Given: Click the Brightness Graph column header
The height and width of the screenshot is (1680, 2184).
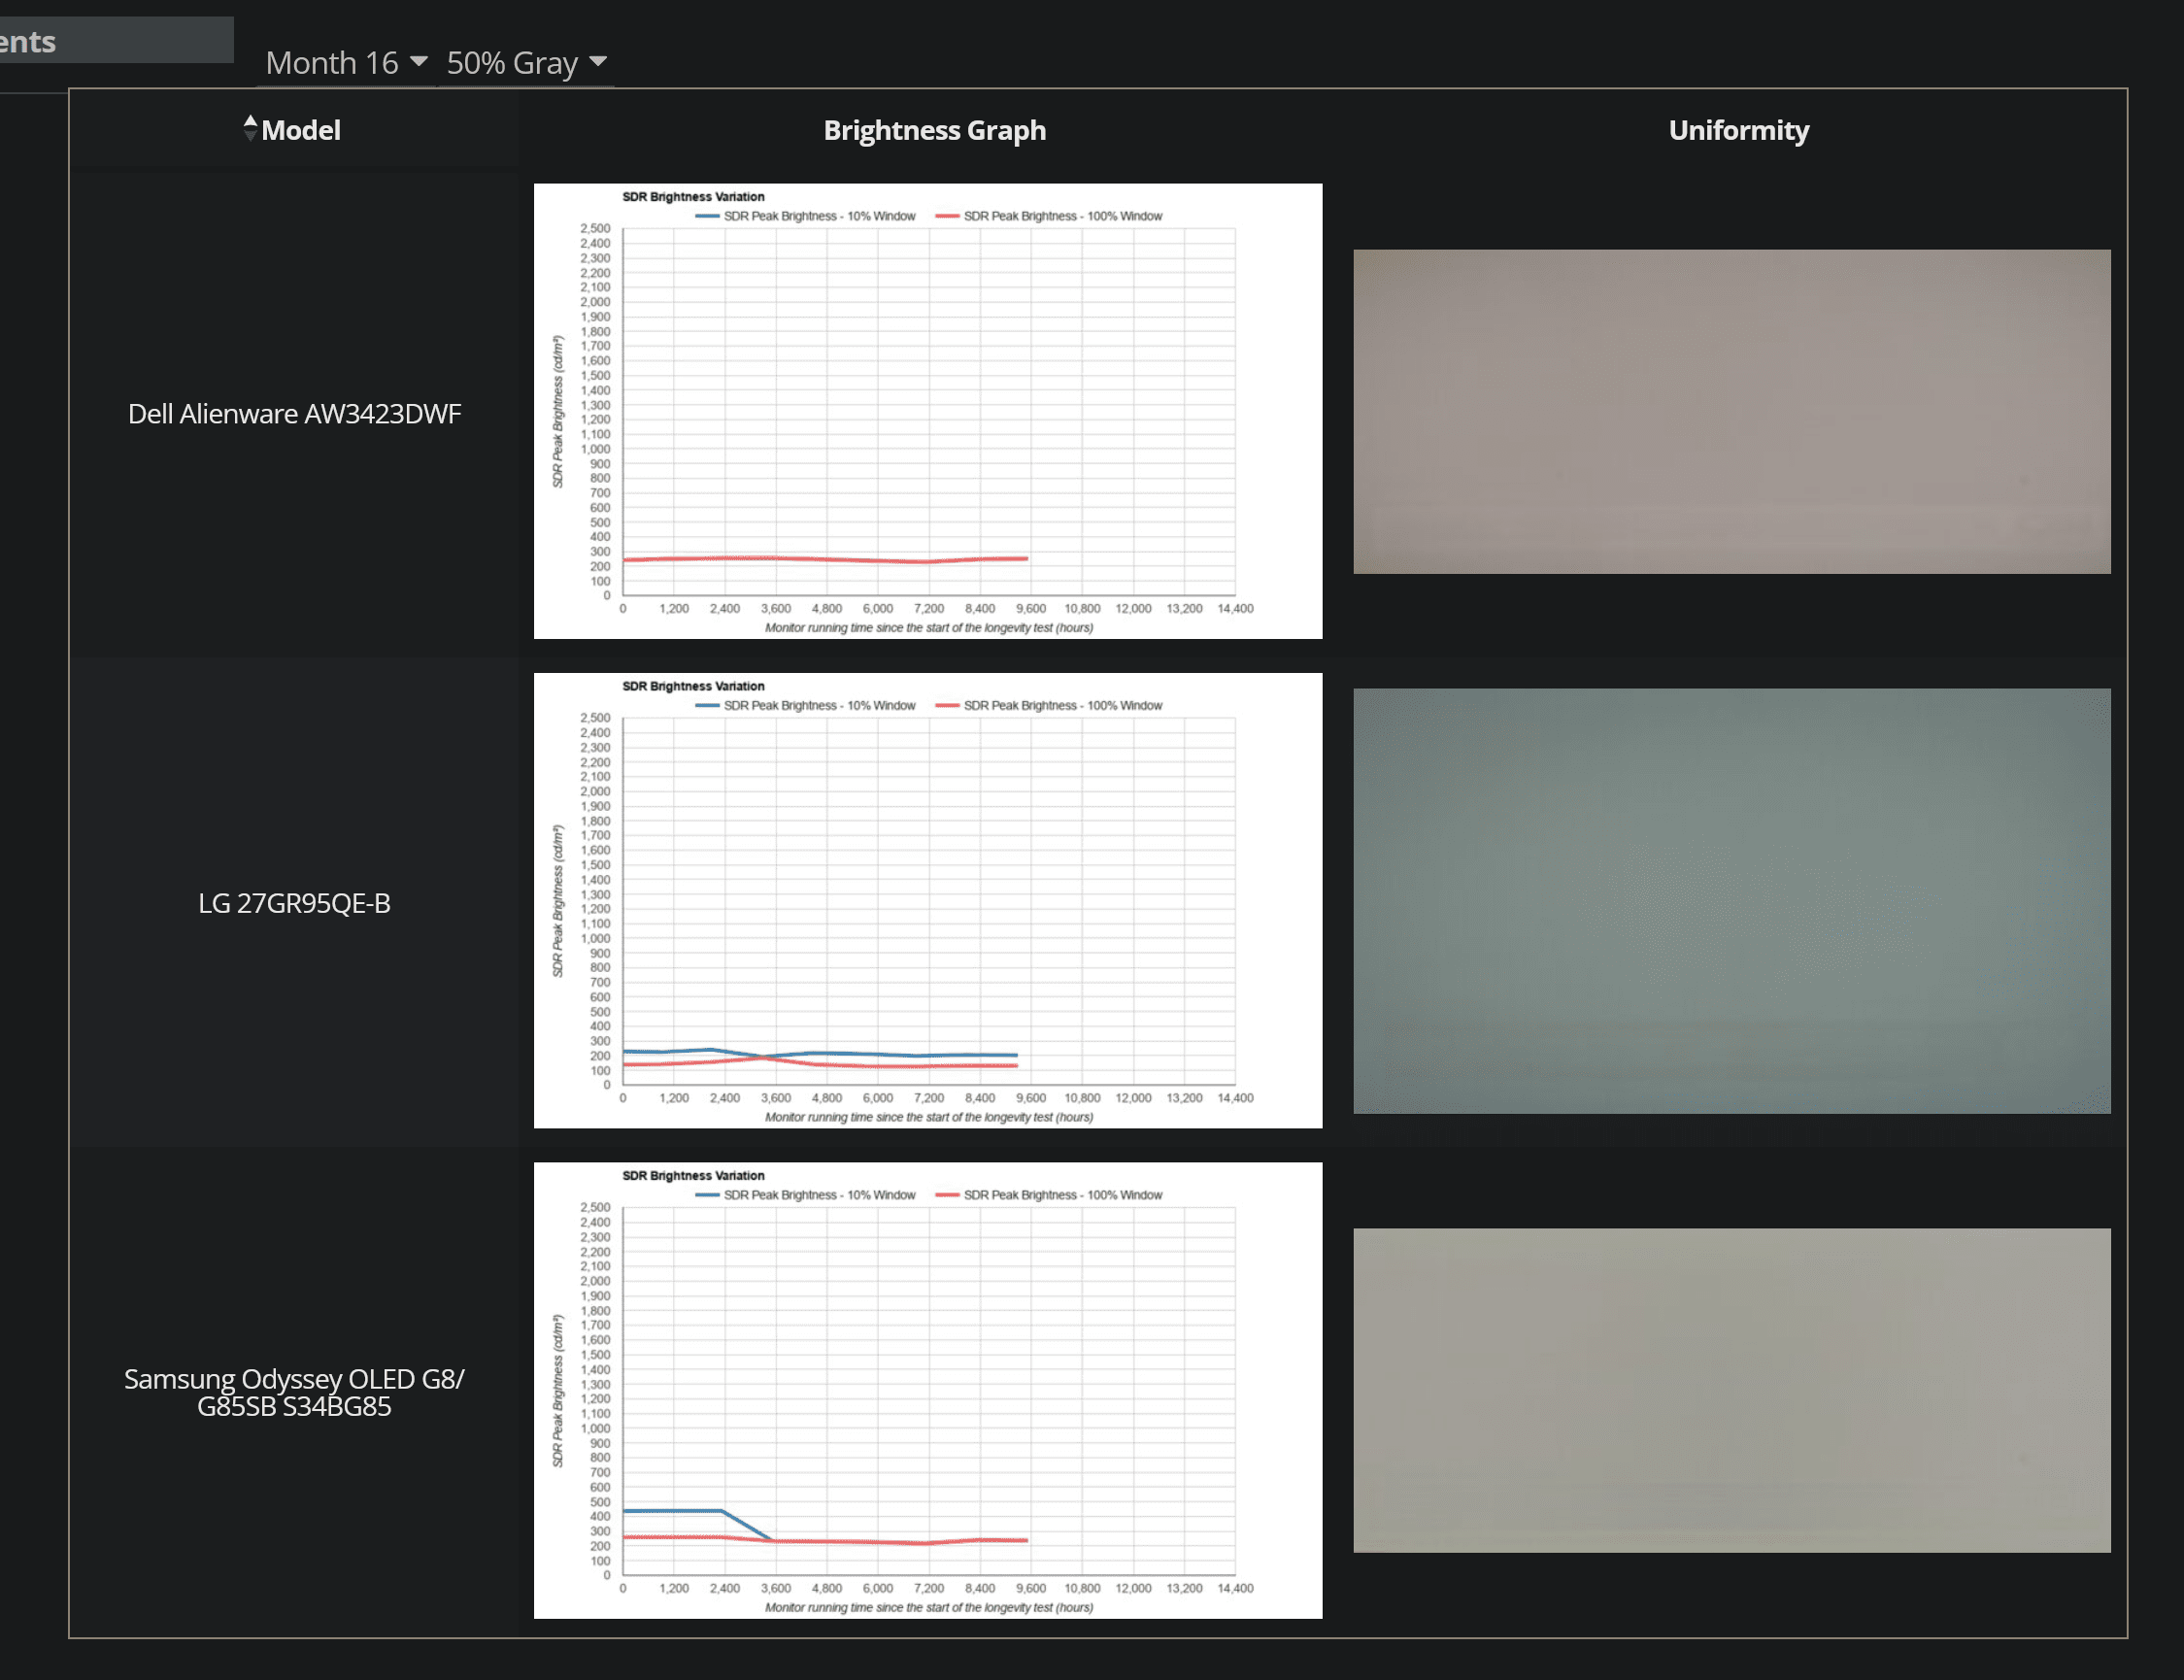Looking at the screenshot, I should coord(934,130).
